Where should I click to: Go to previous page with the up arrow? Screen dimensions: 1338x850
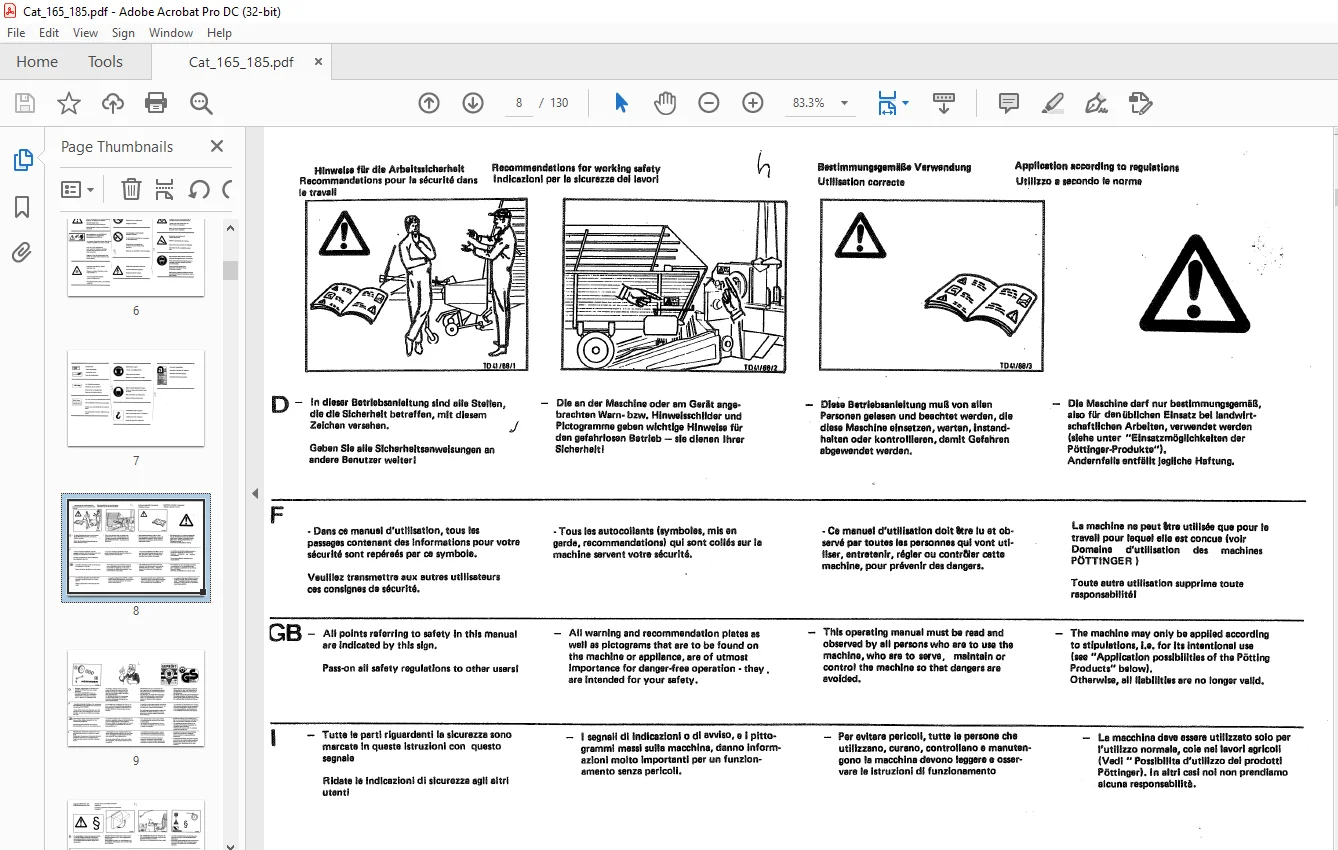(x=429, y=103)
